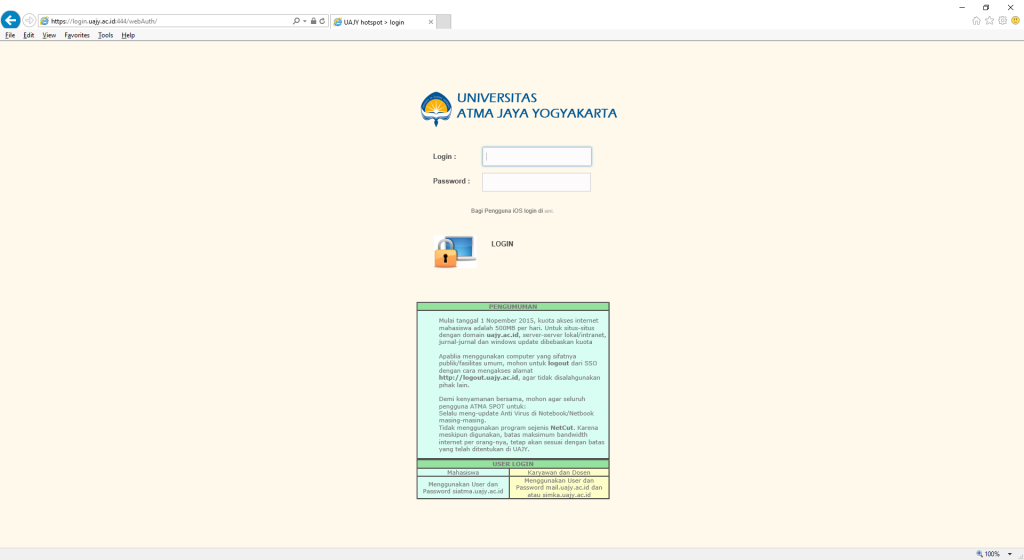This screenshot has height=560, width=1024.
Task: Click the page icon in the address bar
Action: tap(44, 22)
